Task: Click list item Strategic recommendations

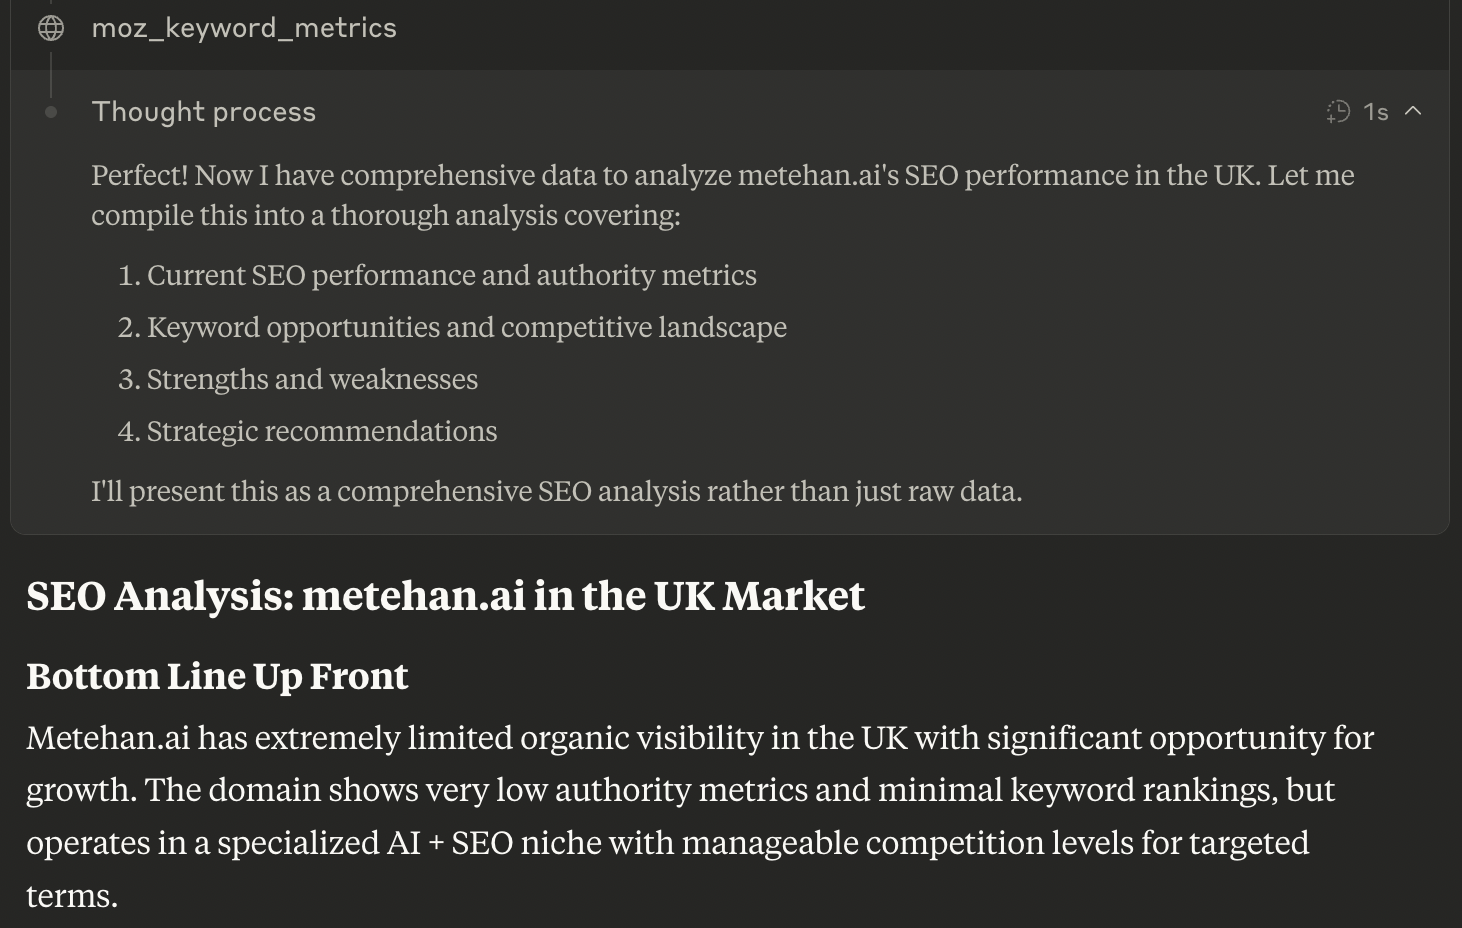Action: click(321, 431)
